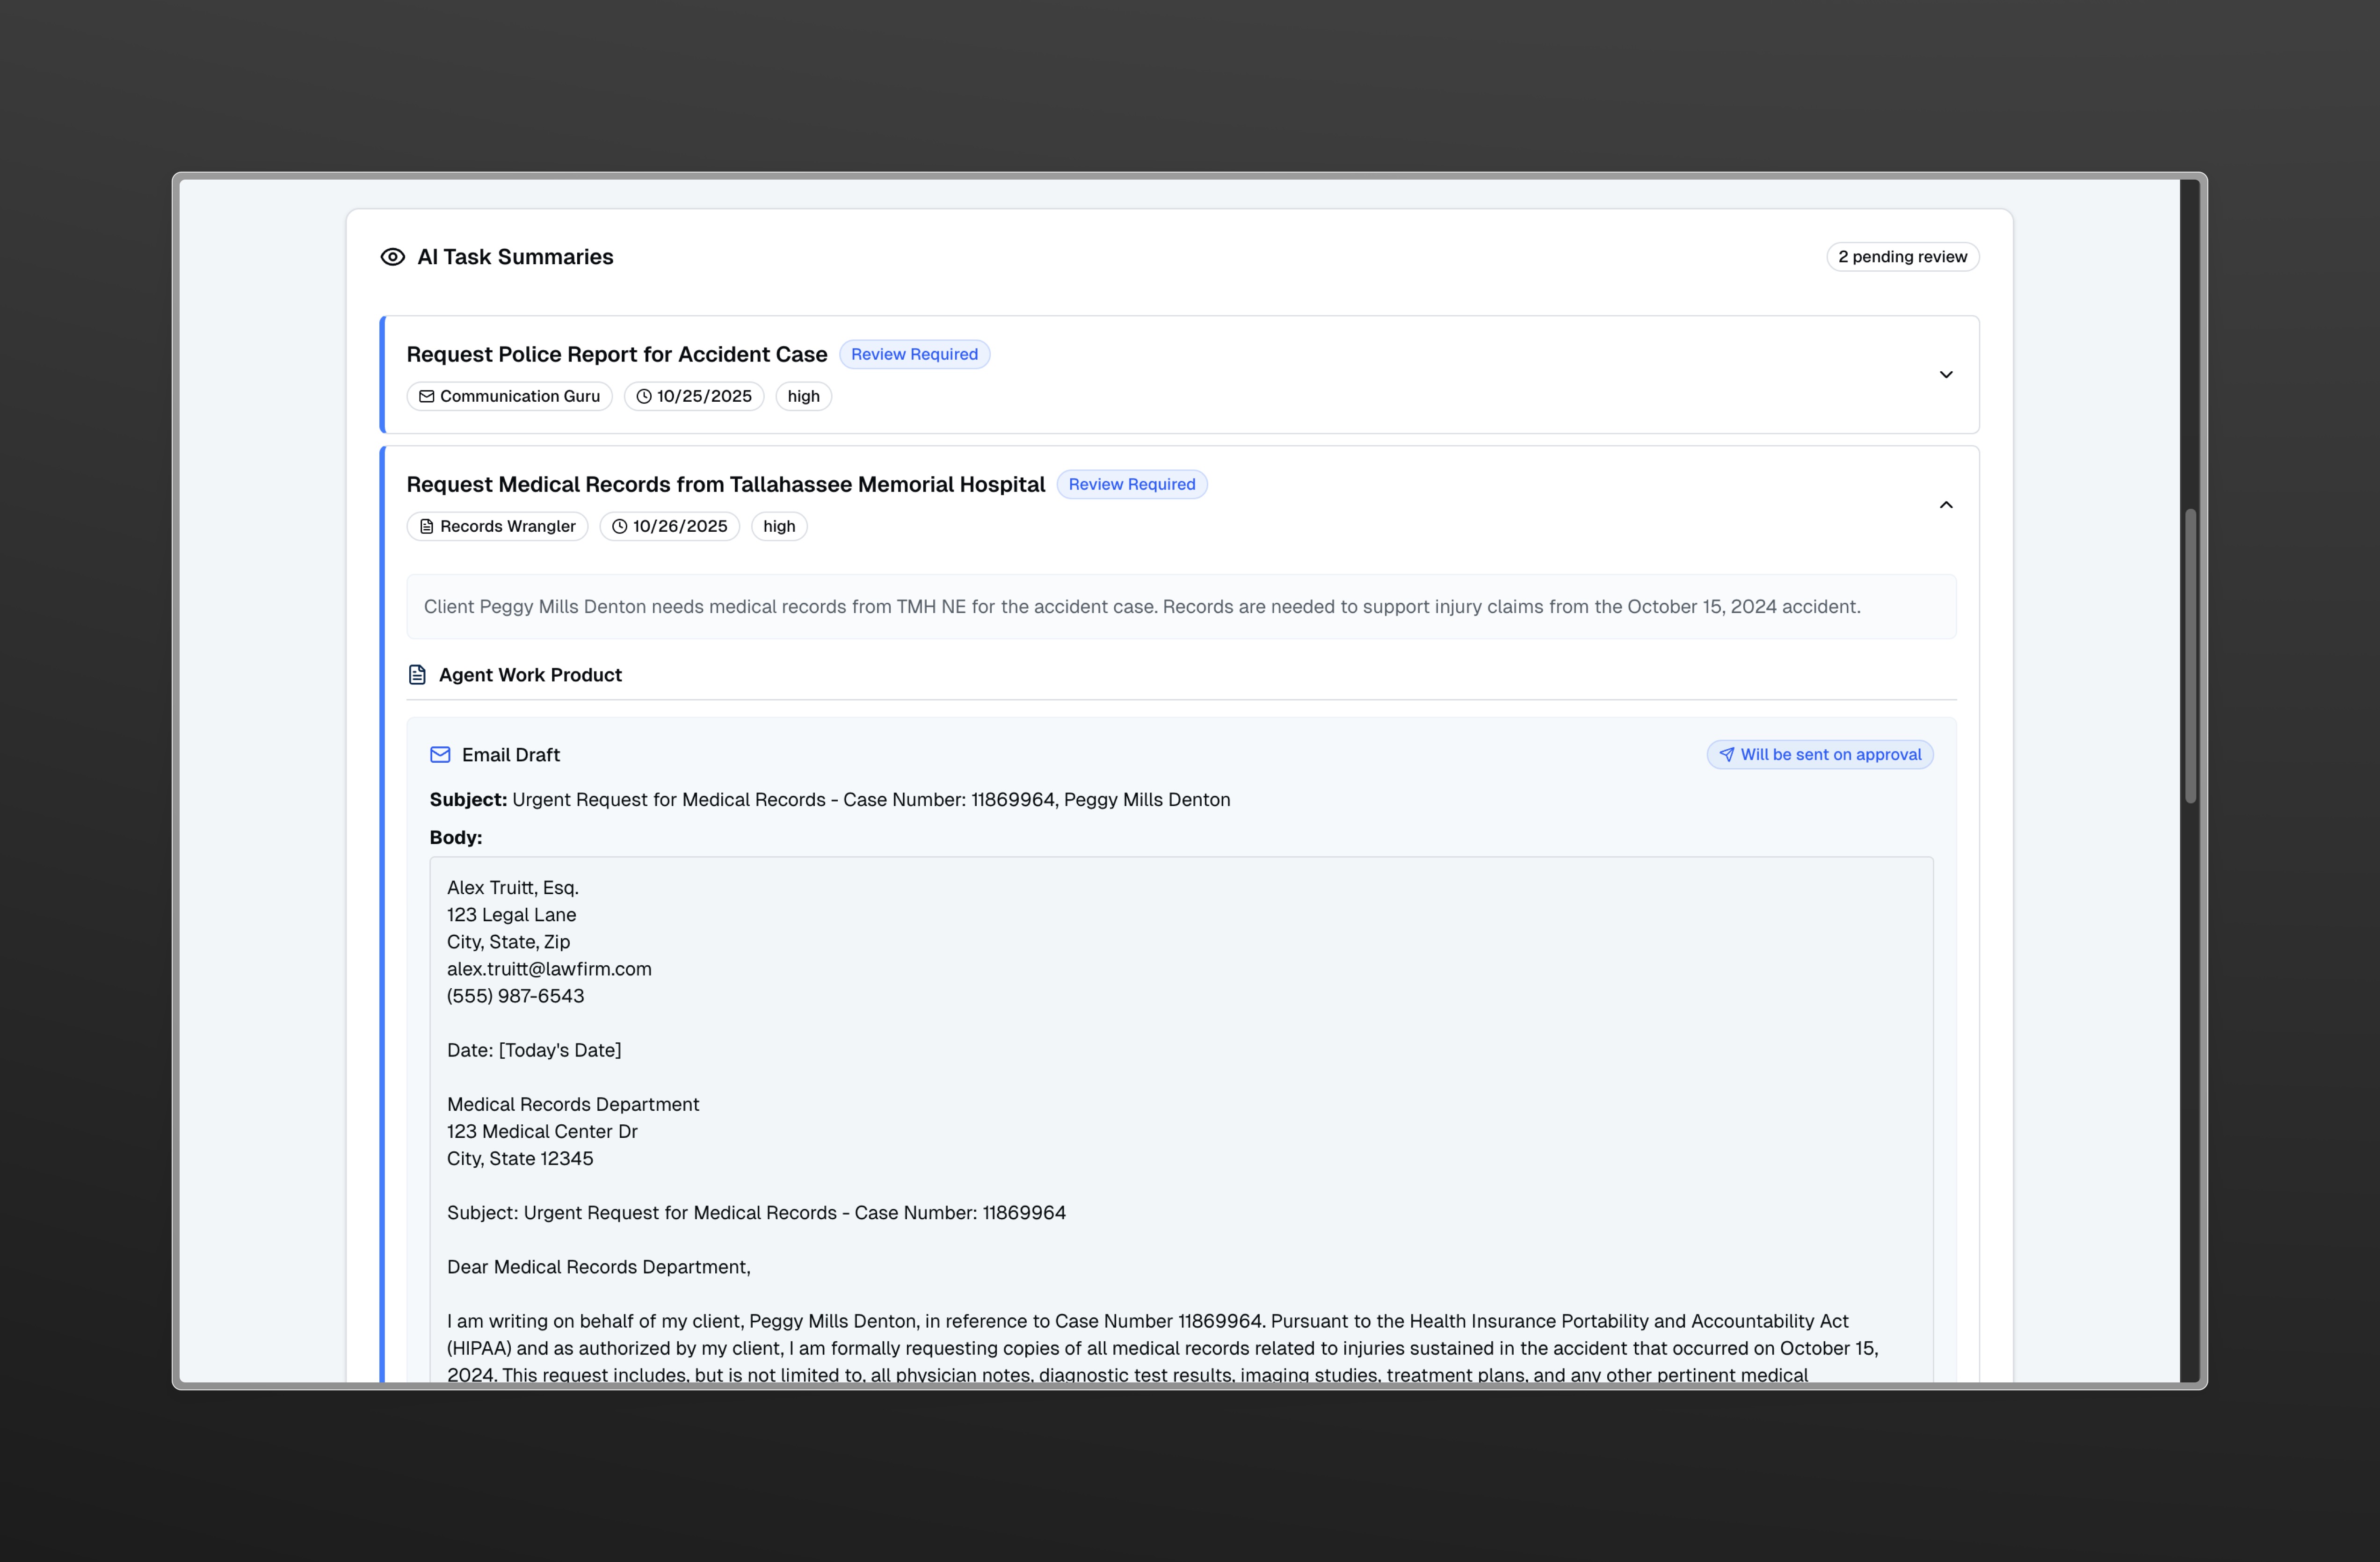2380x1562 pixels.
Task: Click the page vertical scrollbar thumb
Action: pos(2190,655)
